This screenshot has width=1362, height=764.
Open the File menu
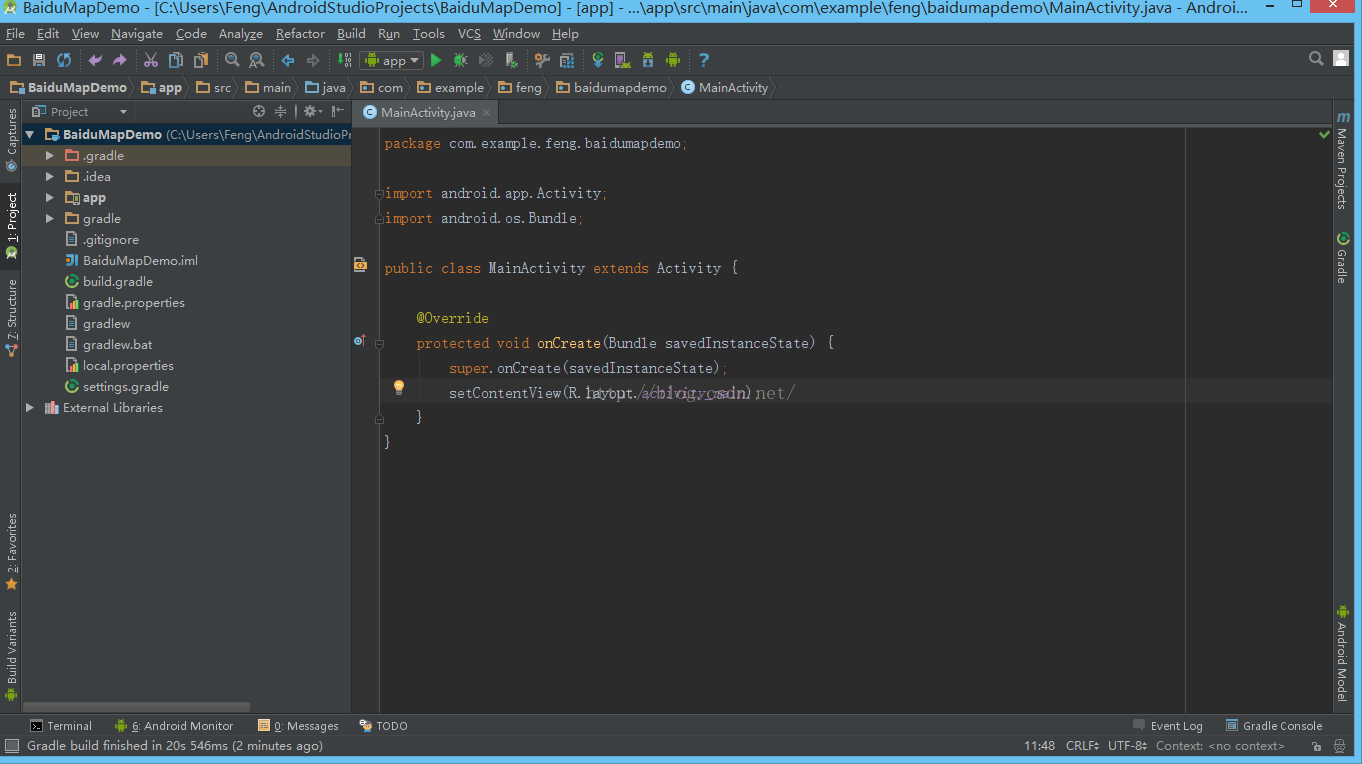point(15,33)
